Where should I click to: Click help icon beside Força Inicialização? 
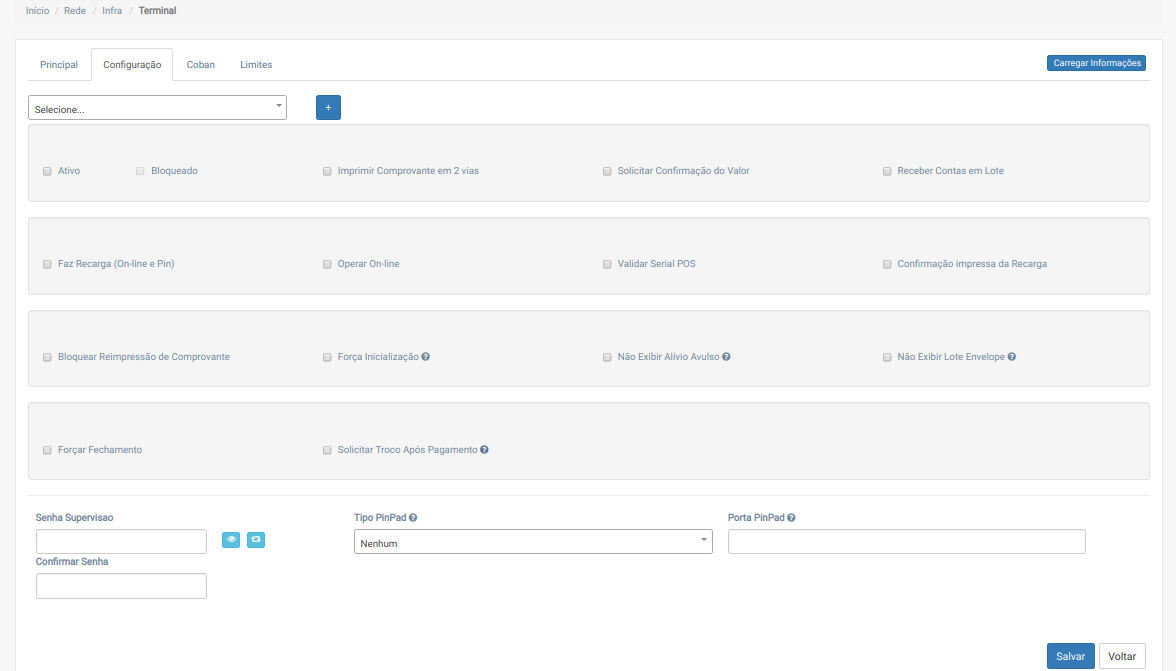pyautogui.click(x=426, y=357)
